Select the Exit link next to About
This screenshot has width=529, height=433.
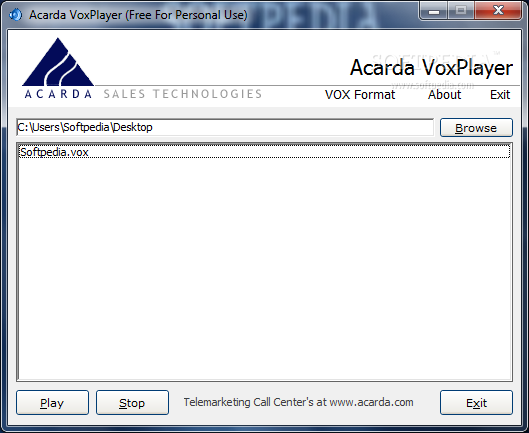(500, 95)
